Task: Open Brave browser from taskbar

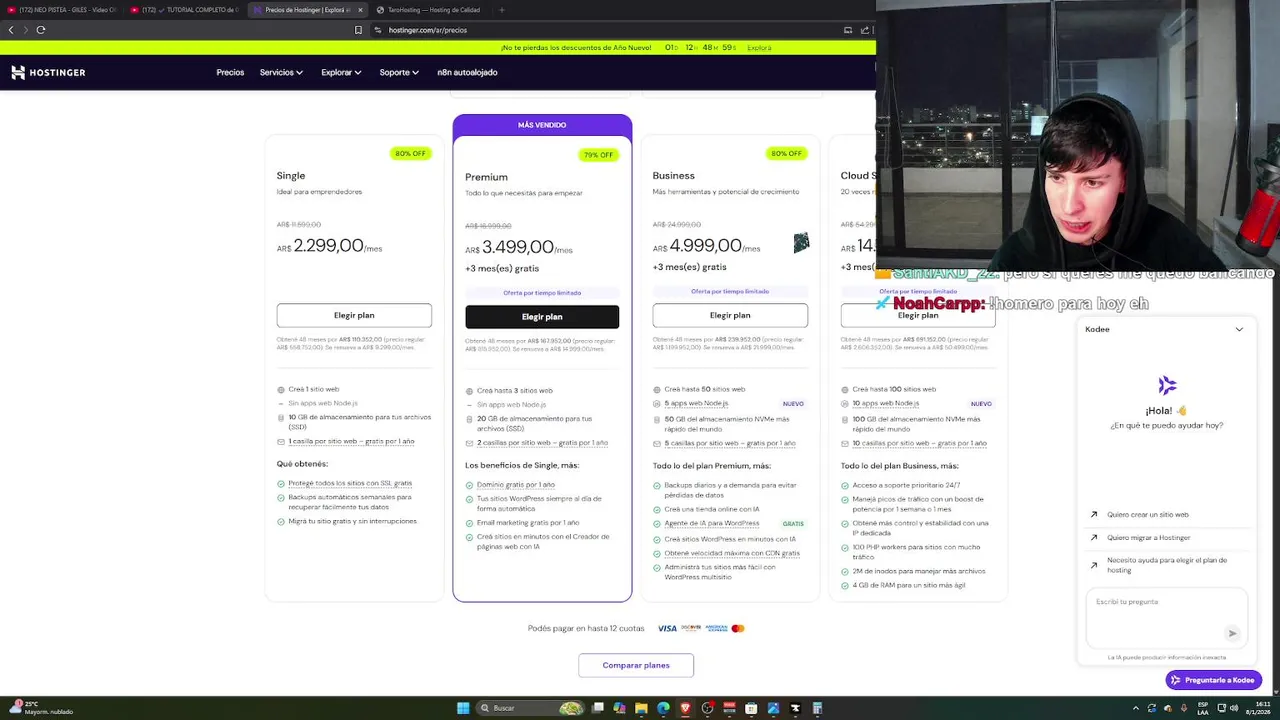Action: tap(685, 708)
